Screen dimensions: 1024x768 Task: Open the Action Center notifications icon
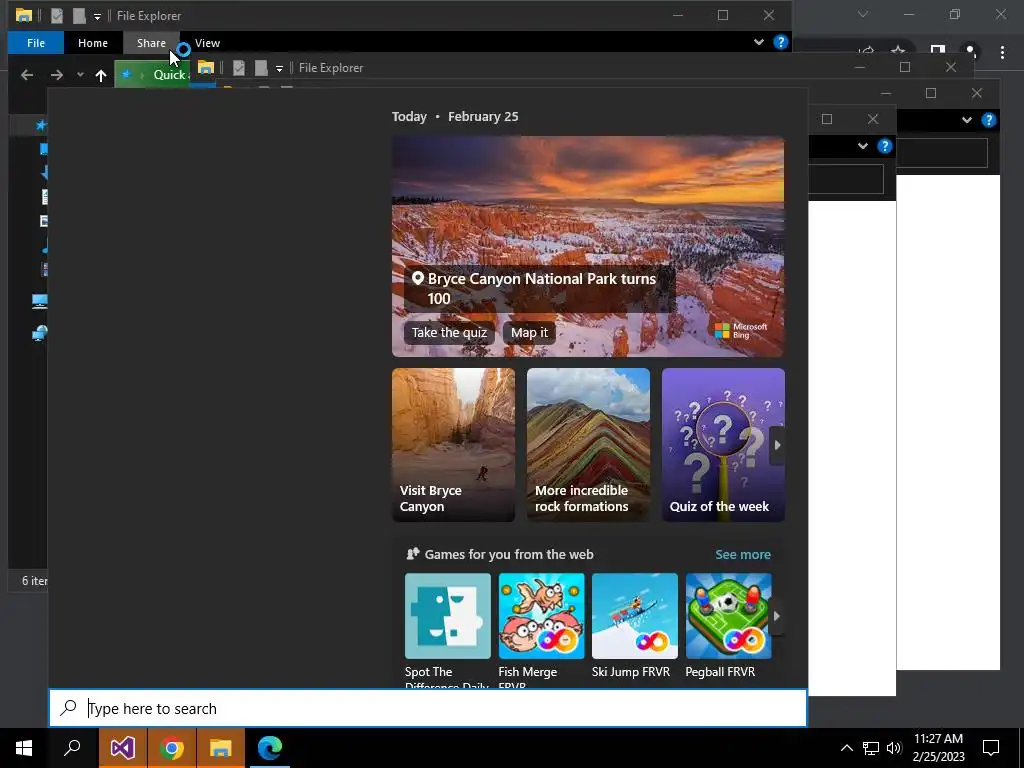pos(991,748)
